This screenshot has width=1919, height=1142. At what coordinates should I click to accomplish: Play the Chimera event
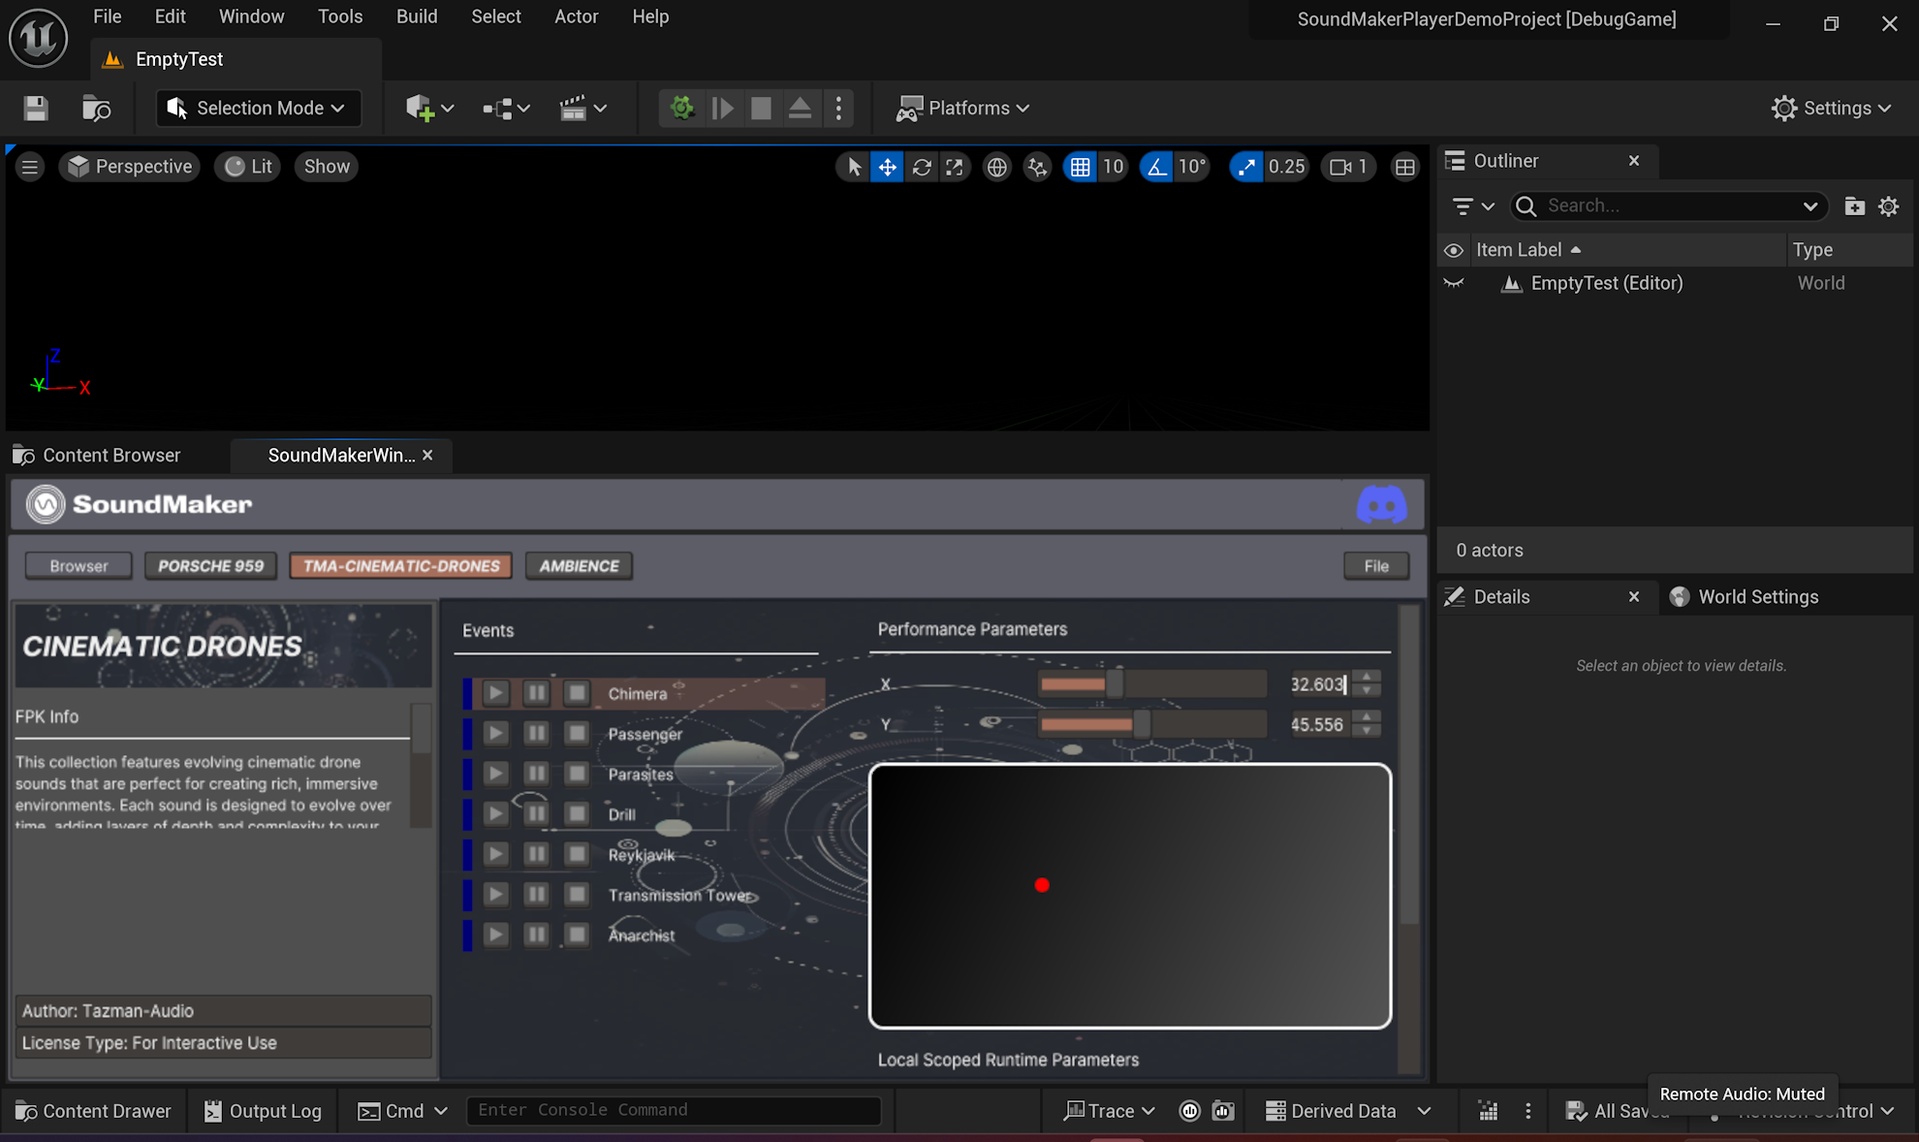click(495, 693)
